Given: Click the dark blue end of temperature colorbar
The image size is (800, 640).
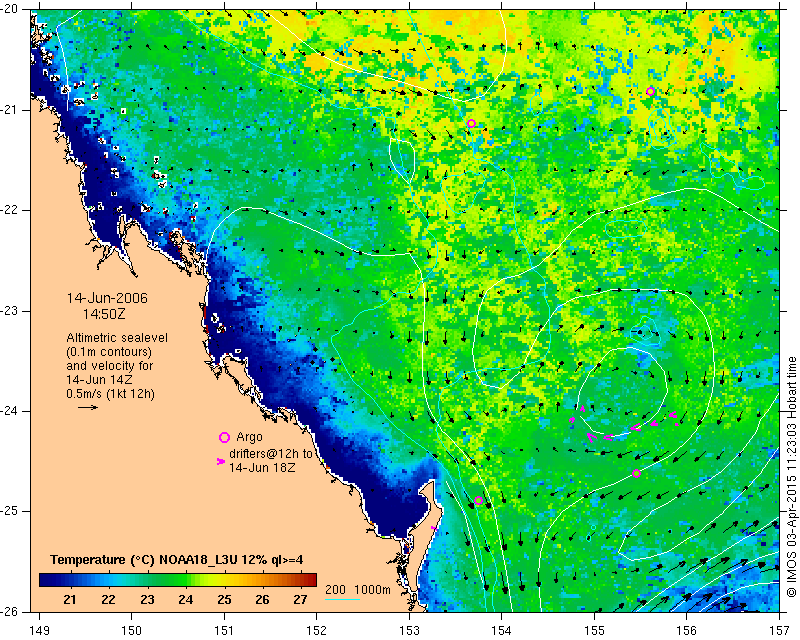Looking at the screenshot, I should click(x=46, y=580).
